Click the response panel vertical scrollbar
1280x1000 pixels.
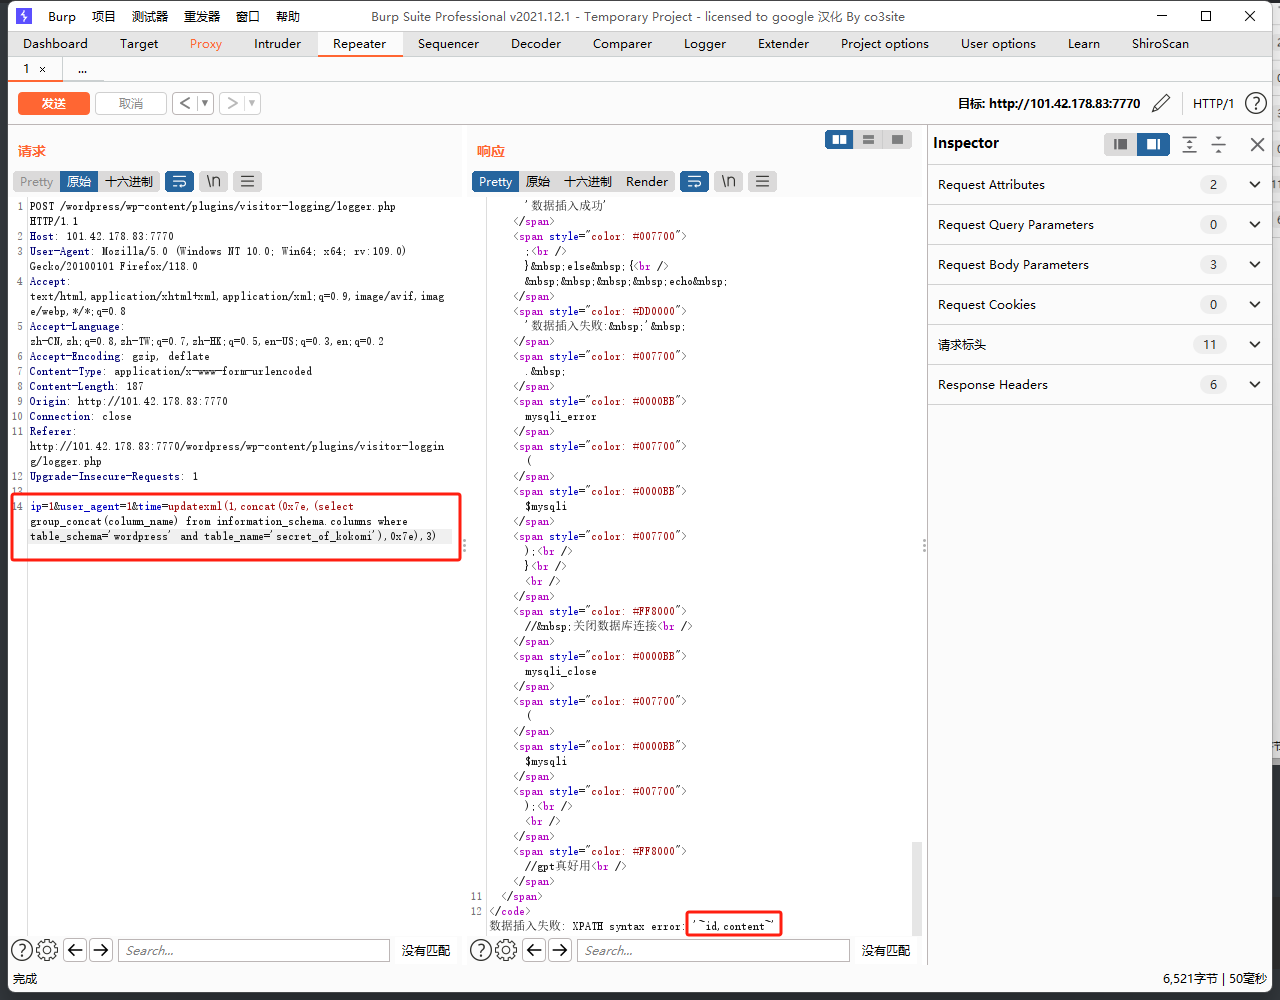[x=917, y=887]
